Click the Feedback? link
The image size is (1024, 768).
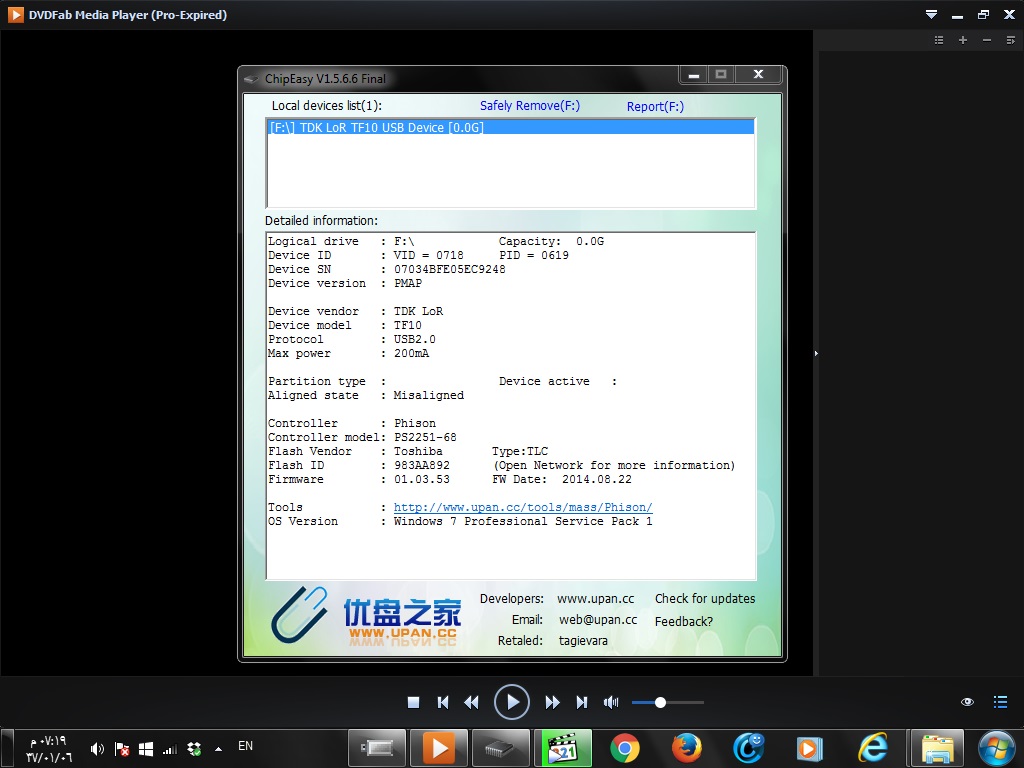pos(684,622)
